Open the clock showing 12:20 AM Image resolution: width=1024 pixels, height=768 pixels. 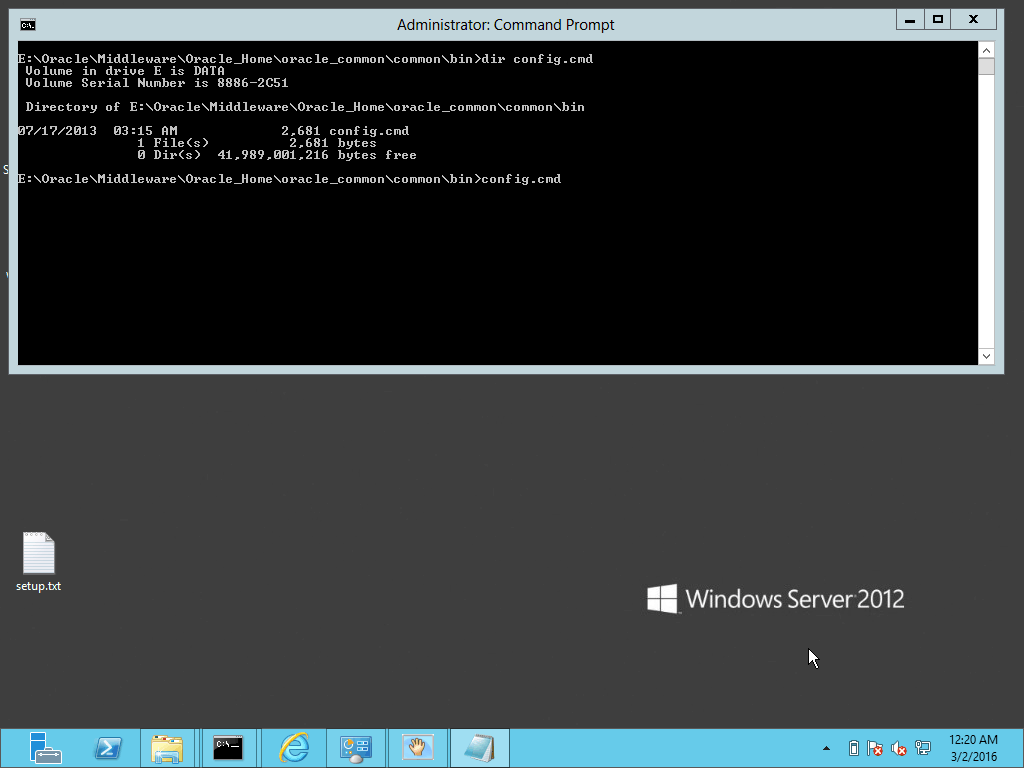[x=972, y=747]
